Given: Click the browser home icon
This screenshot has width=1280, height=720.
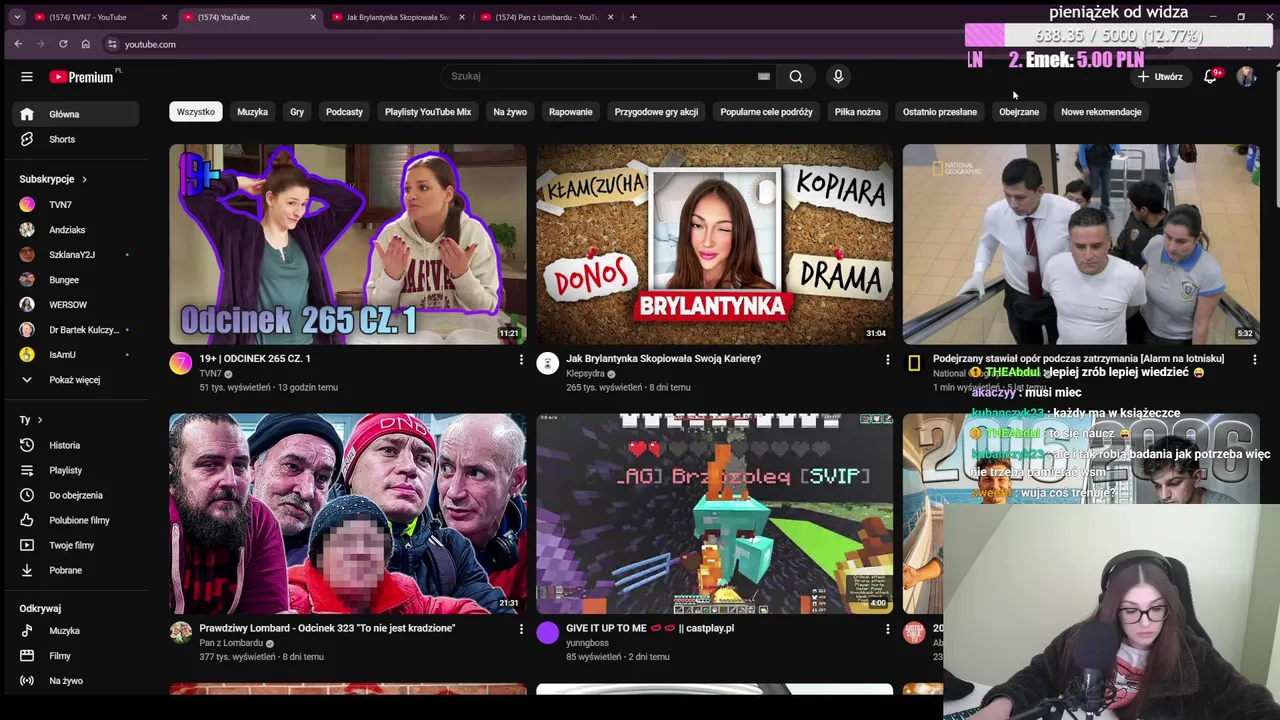Looking at the screenshot, I should pyautogui.click(x=86, y=44).
